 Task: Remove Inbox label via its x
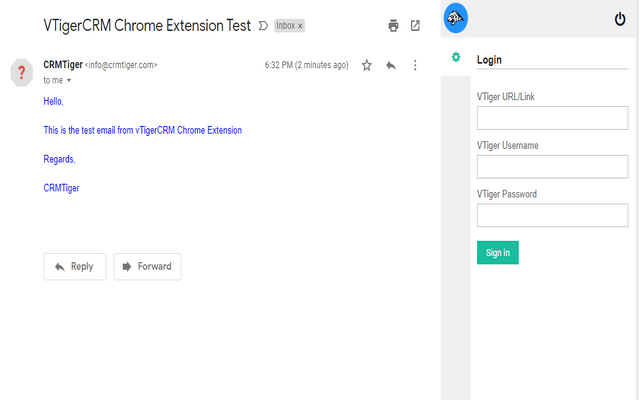tap(300, 26)
